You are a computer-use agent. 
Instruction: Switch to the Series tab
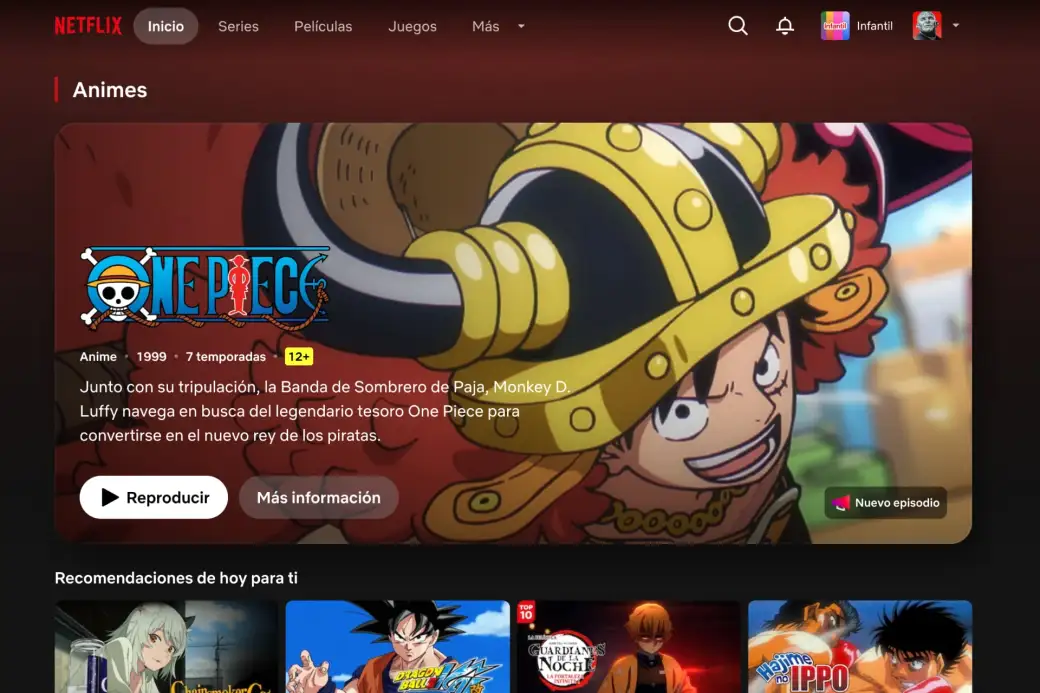click(238, 26)
